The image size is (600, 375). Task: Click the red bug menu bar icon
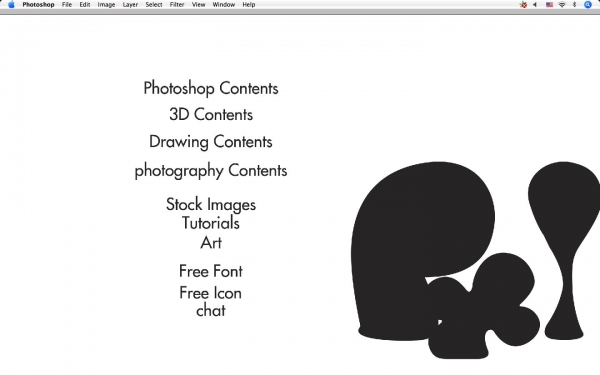523,5
